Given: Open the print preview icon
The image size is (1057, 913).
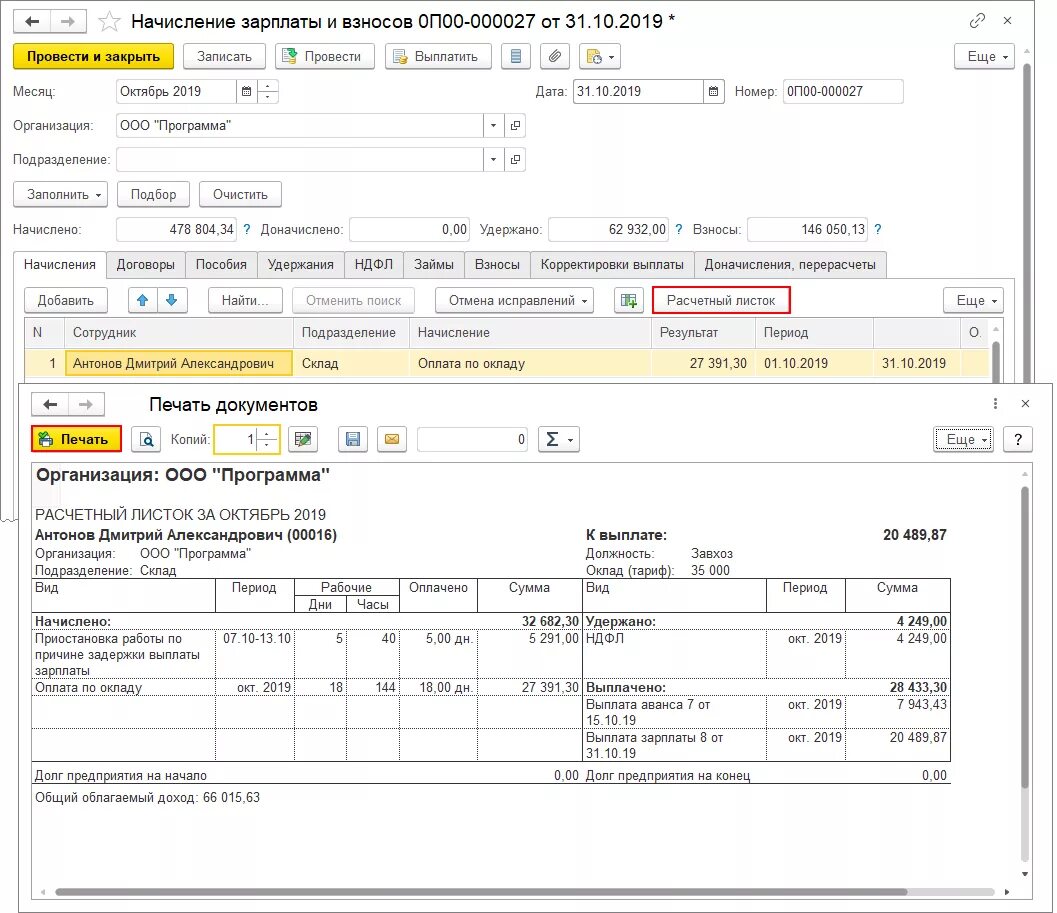Looking at the screenshot, I should click(x=146, y=440).
